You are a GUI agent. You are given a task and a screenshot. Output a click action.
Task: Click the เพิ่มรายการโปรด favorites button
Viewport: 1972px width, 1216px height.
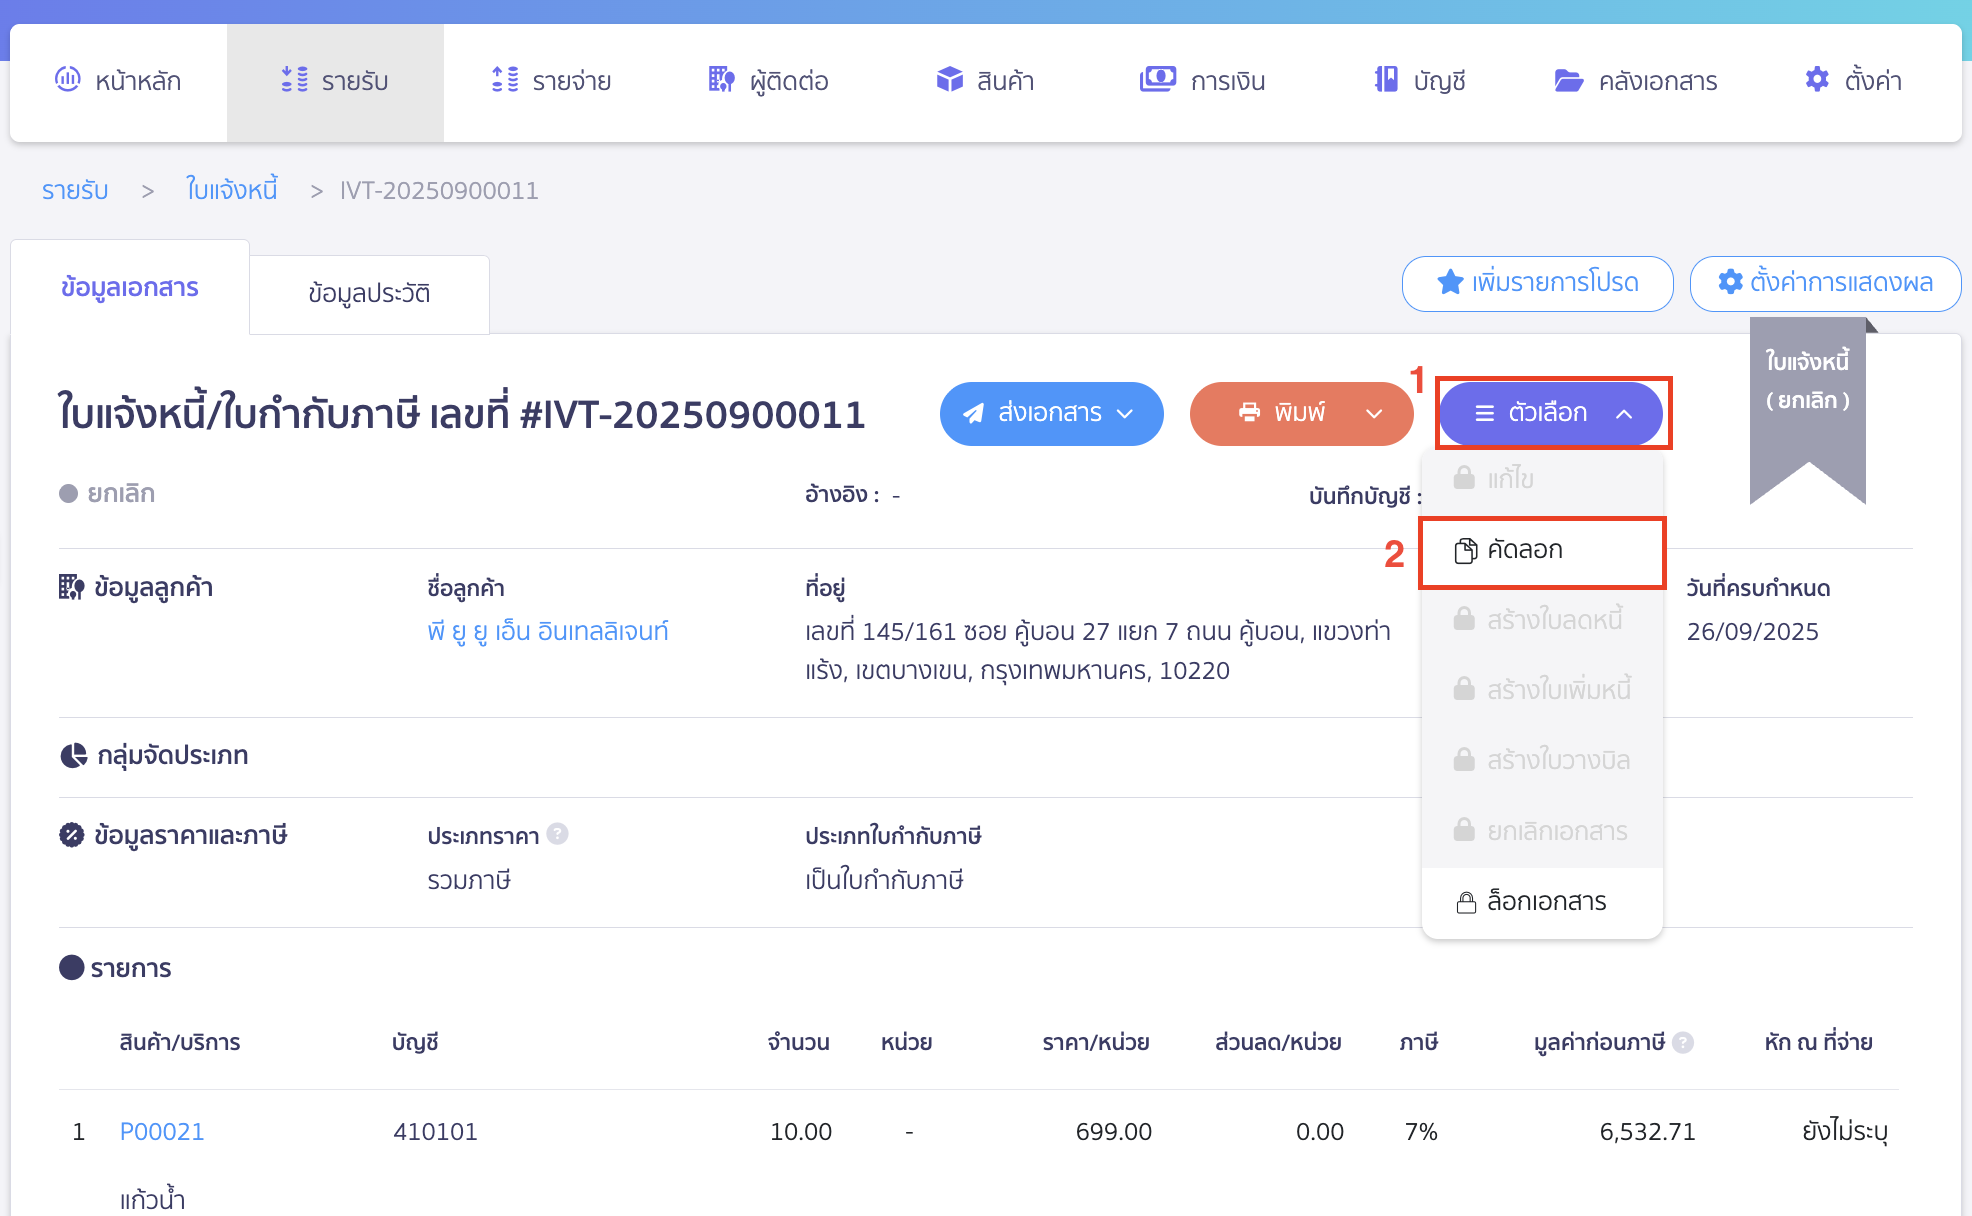(1537, 284)
